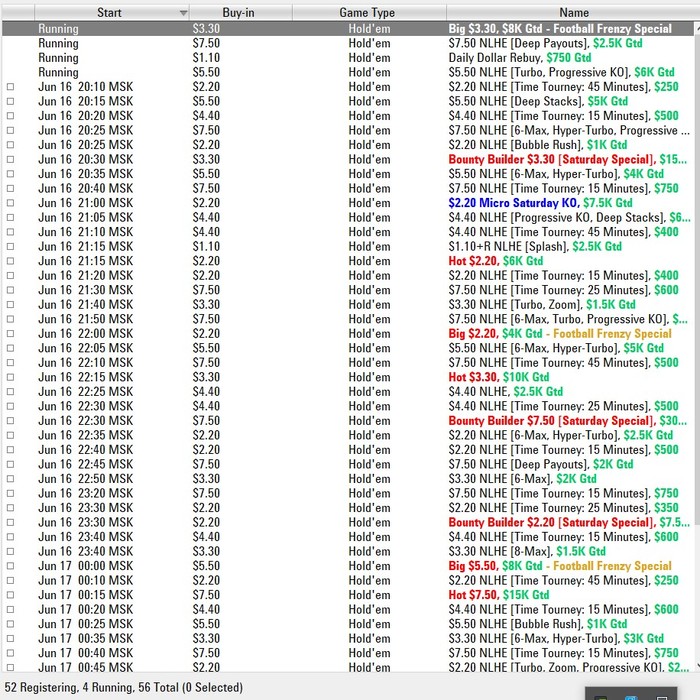Open Big $5.50 $8K Gtd Football Frenzy Special
Image resolution: width=700 pixels, height=700 pixels.
[348, 566]
